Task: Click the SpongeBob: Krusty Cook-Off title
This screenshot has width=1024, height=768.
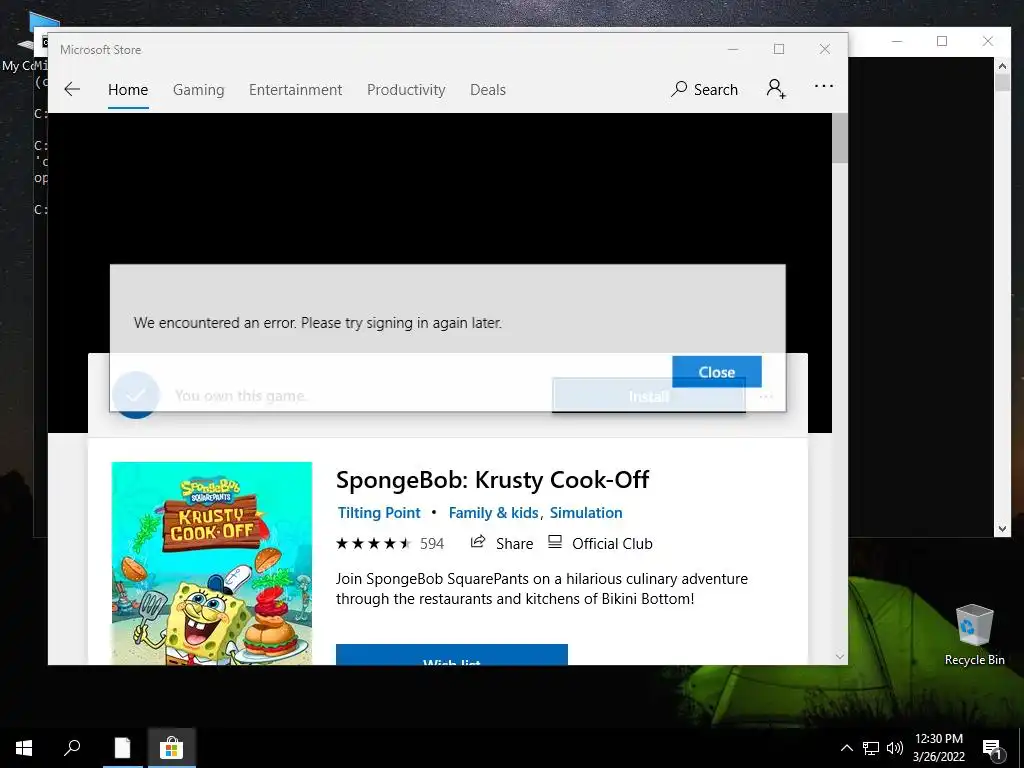Action: 492,480
